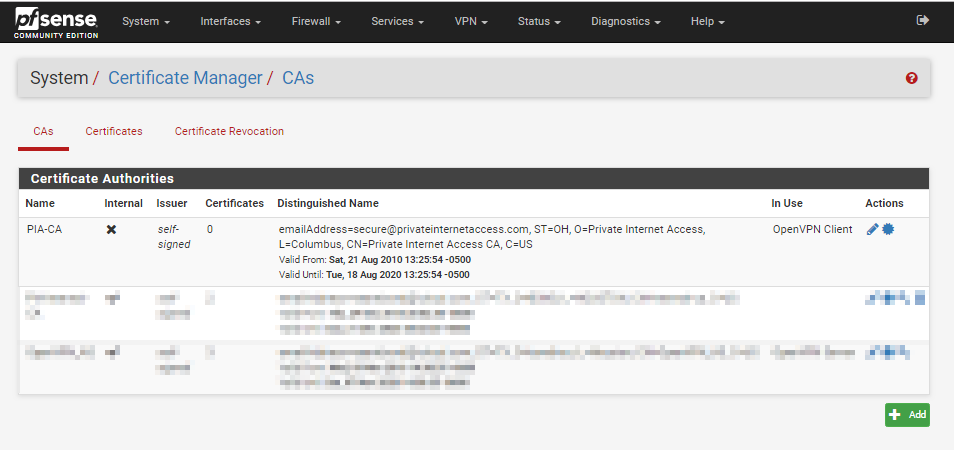
Task: Click the export CA icon for PIA-CA
Action: (888, 230)
